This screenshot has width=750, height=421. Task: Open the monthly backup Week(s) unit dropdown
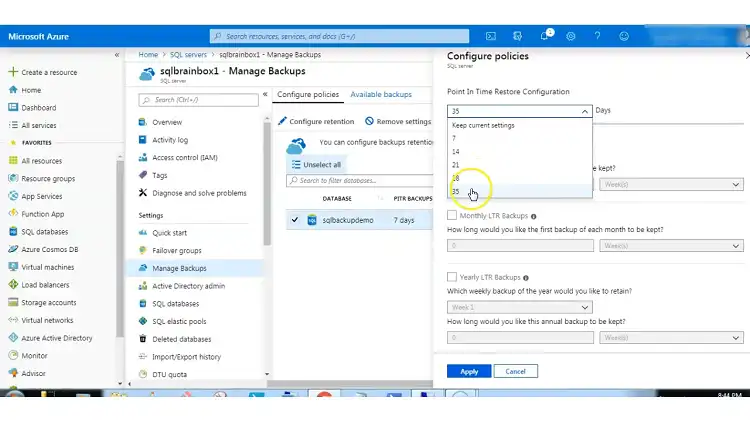671,245
